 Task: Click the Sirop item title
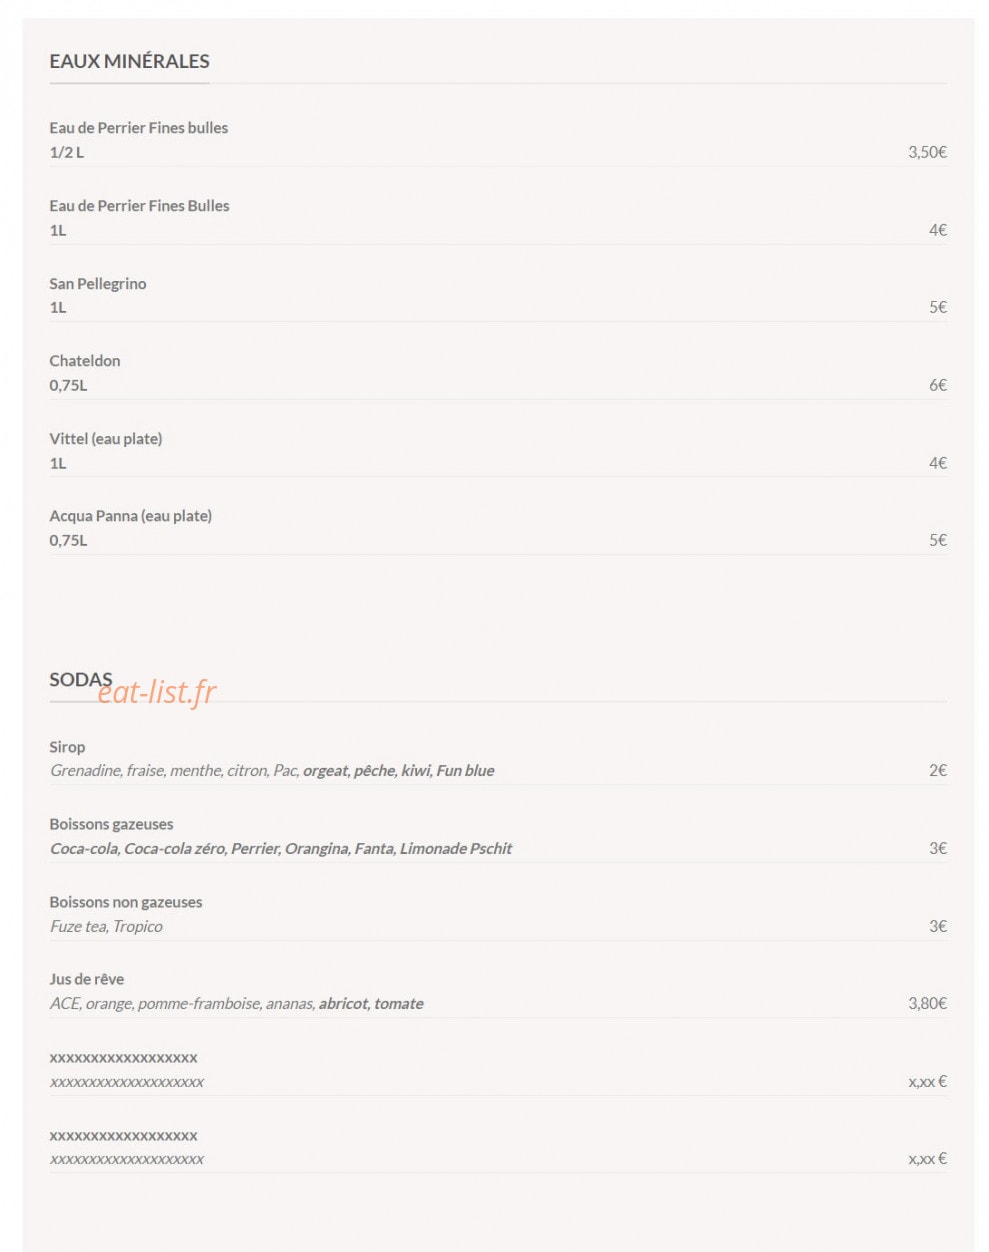click(67, 747)
